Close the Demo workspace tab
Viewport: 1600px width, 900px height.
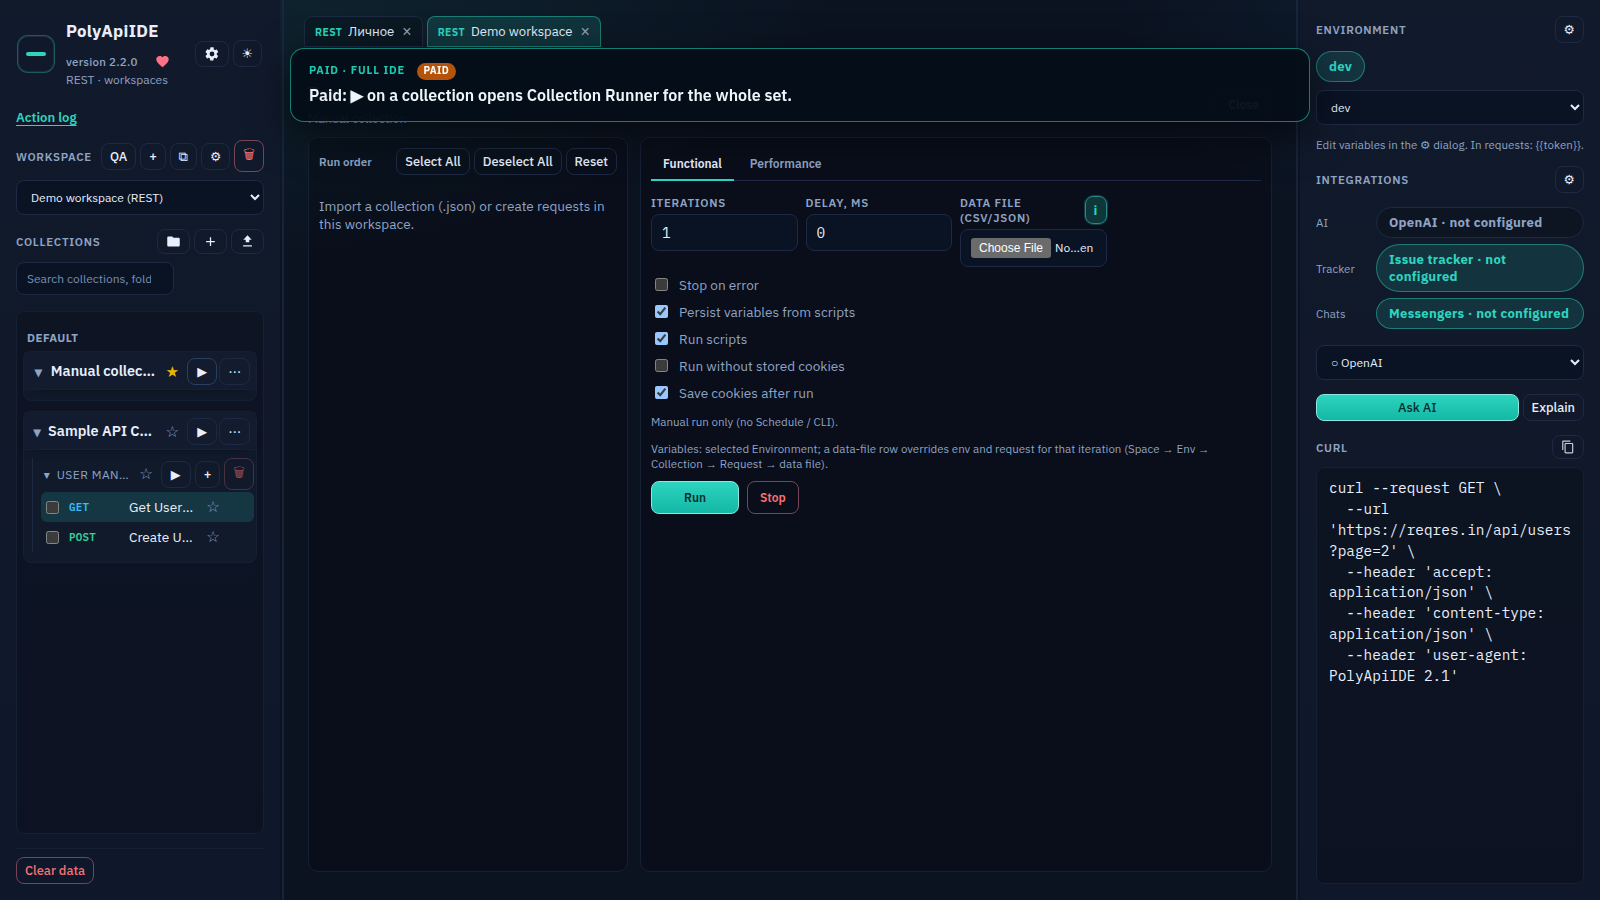[x=585, y=32]
